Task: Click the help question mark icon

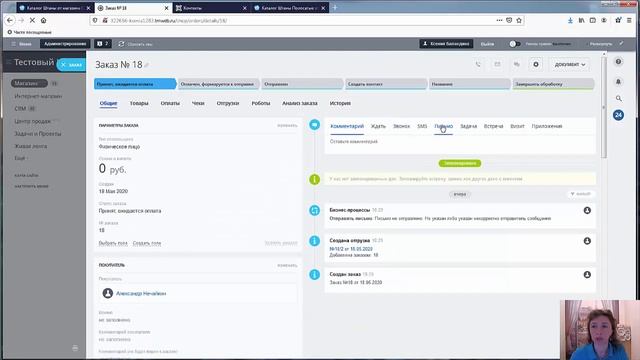Action: pos(618,62)
